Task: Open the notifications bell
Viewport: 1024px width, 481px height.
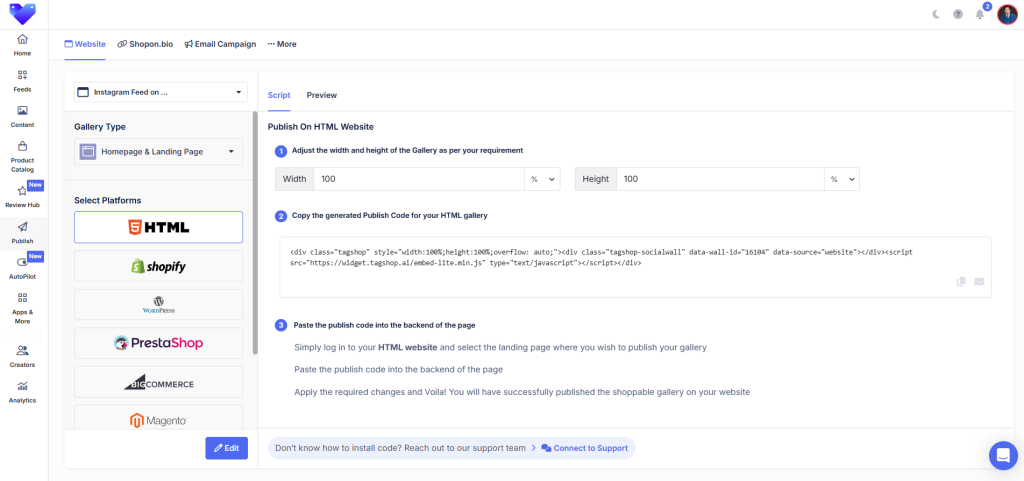Action: point(980,14)
